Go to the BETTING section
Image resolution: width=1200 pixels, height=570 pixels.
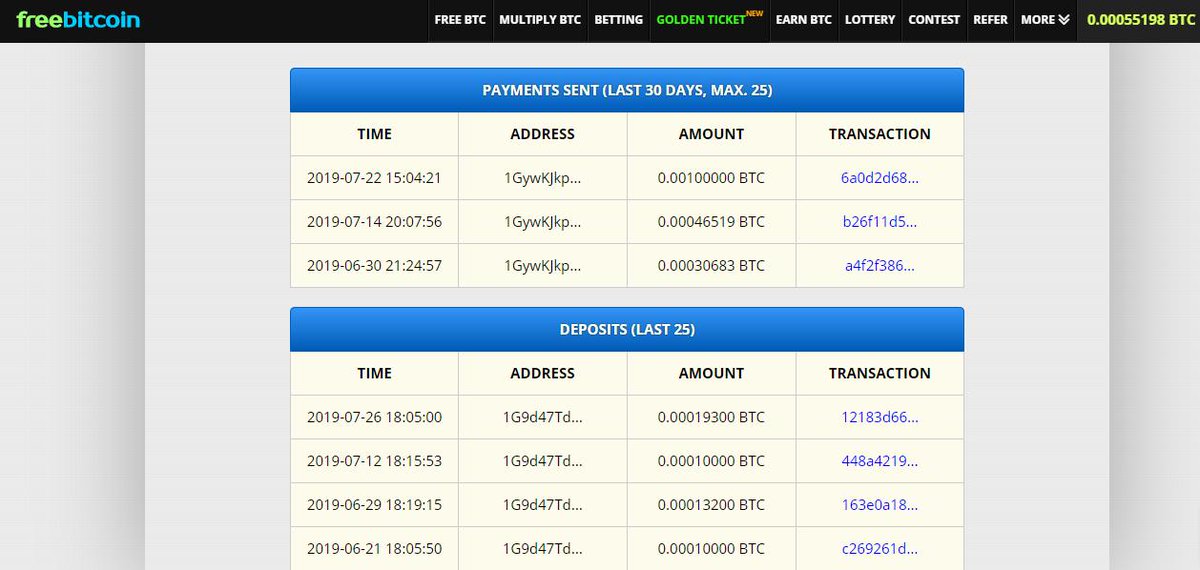tap(618, 20)
